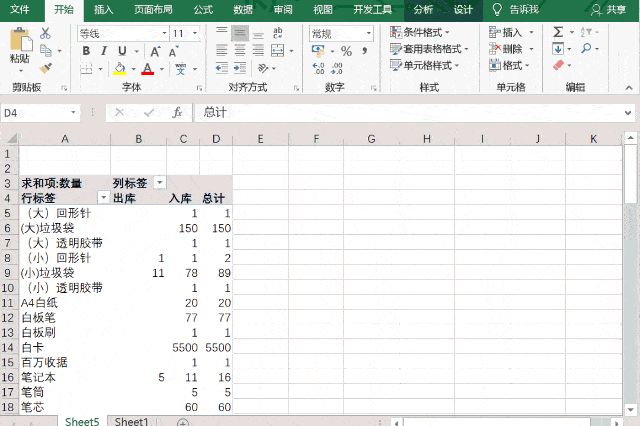Image resolution: width=640 pixels, height=426 pixels.
Task: Toggle Italic formatting
Action: (104, 51)
